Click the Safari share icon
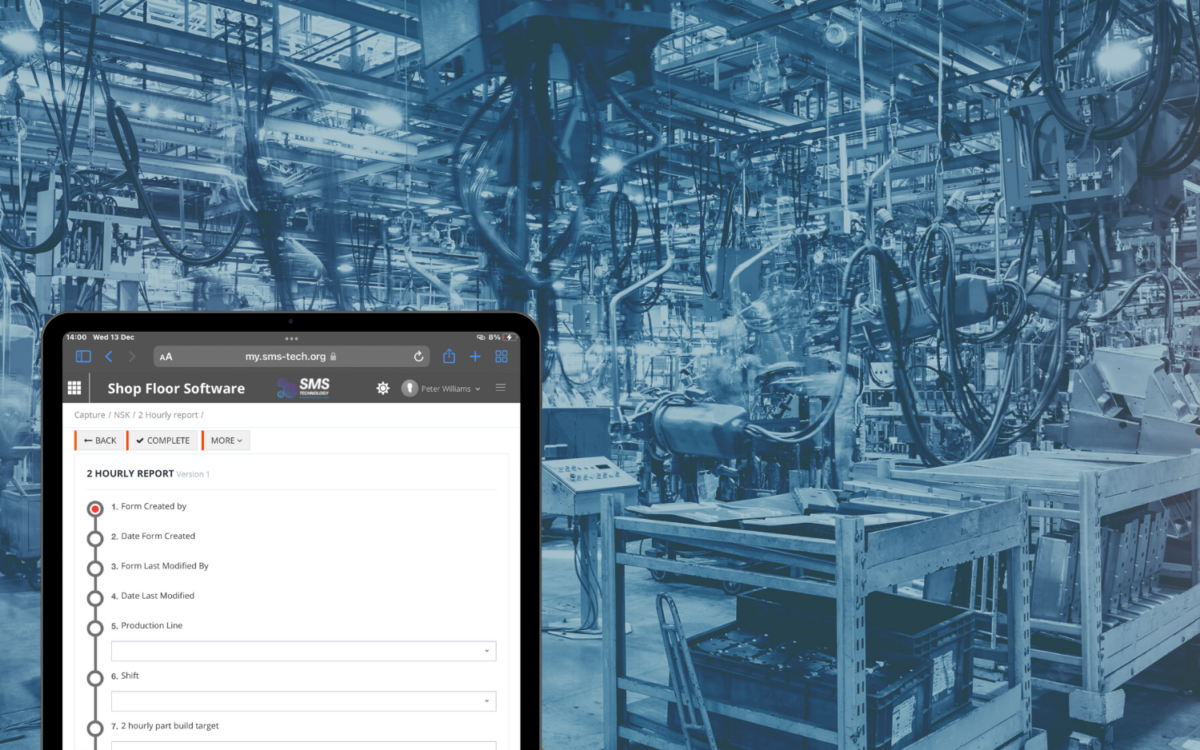The width and height of the screenshot is (1200, 750). [x=448, y=356]
